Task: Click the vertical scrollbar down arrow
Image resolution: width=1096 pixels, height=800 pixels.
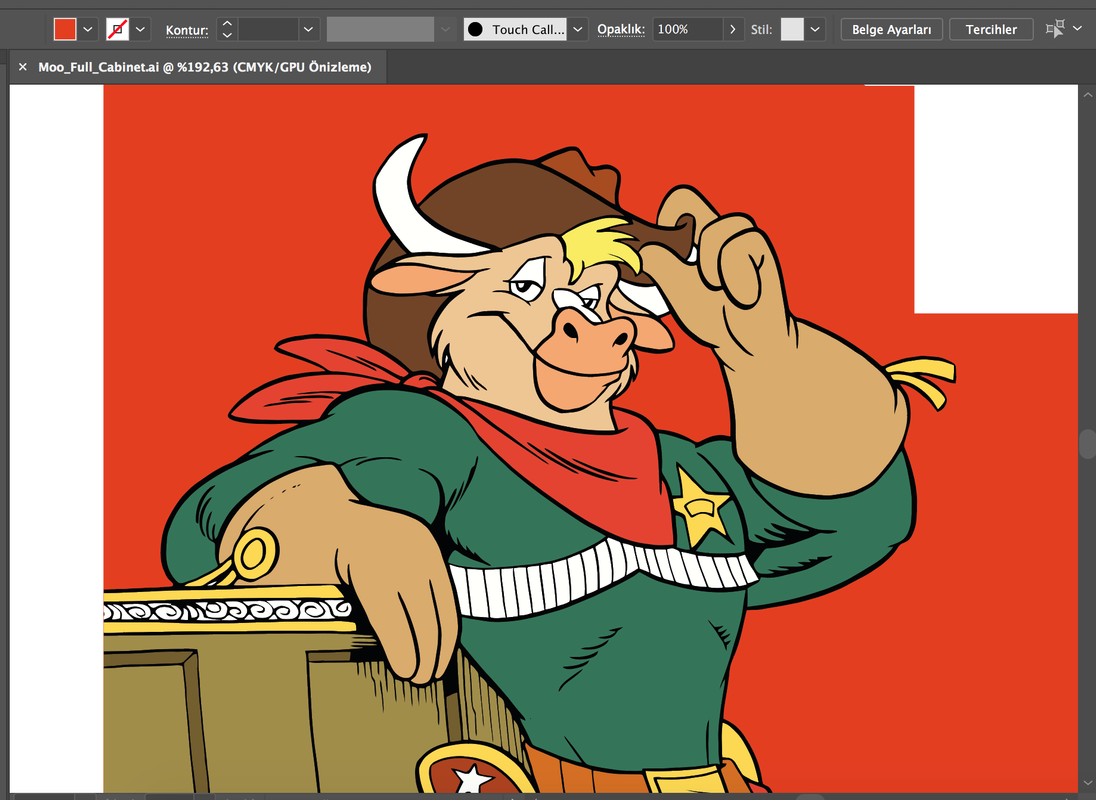Action: 1087,784
